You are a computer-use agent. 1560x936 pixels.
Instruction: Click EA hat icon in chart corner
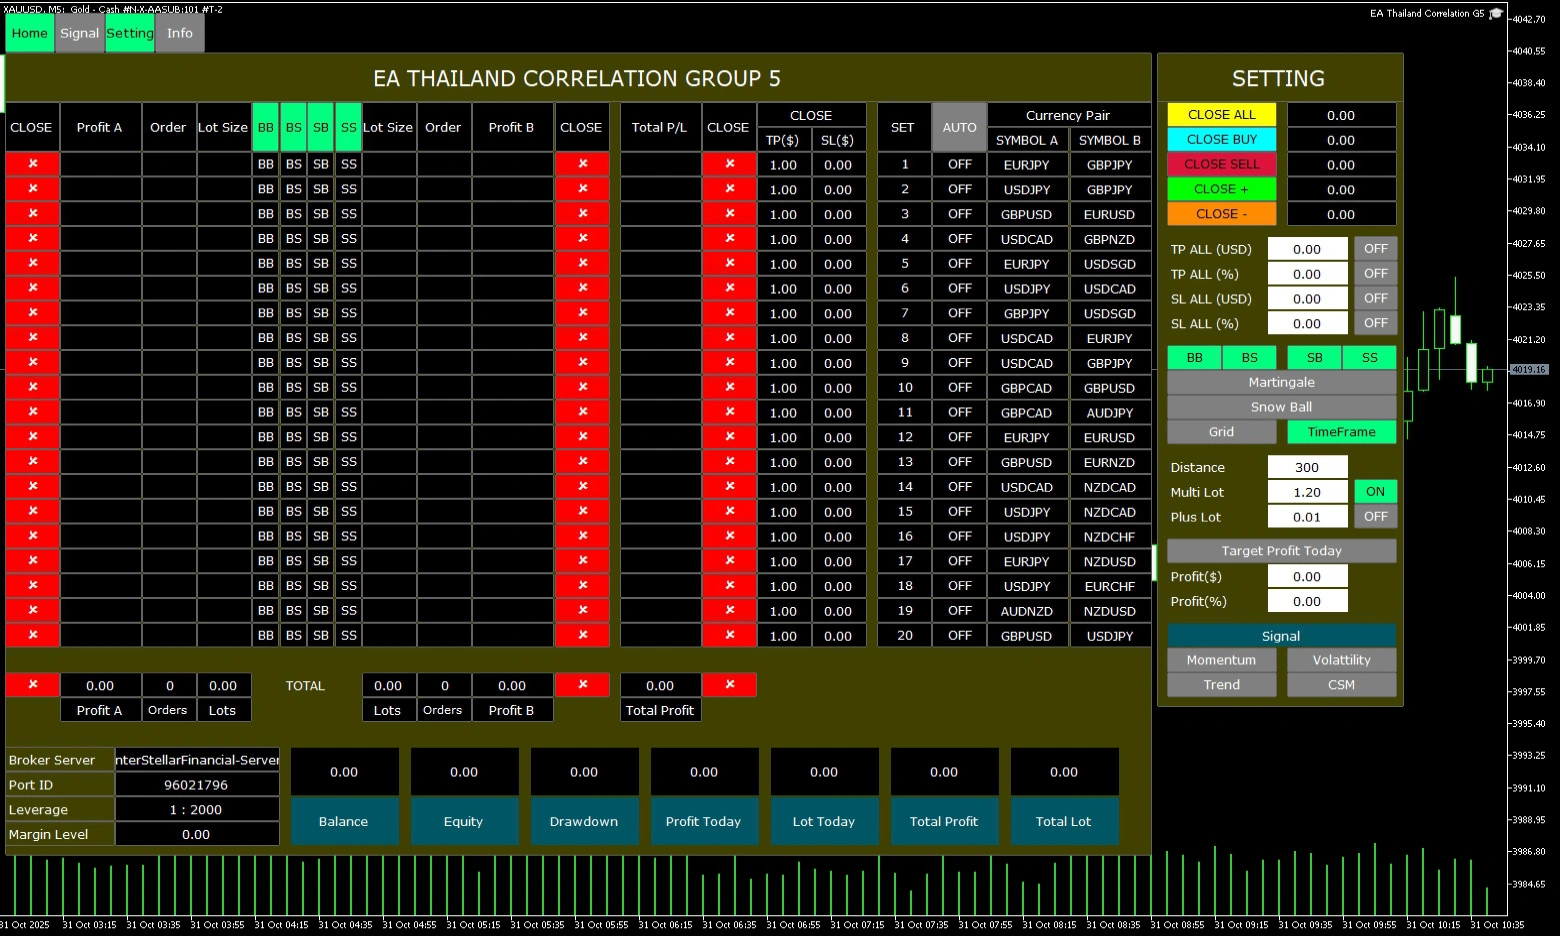[x=1496, y=14]
